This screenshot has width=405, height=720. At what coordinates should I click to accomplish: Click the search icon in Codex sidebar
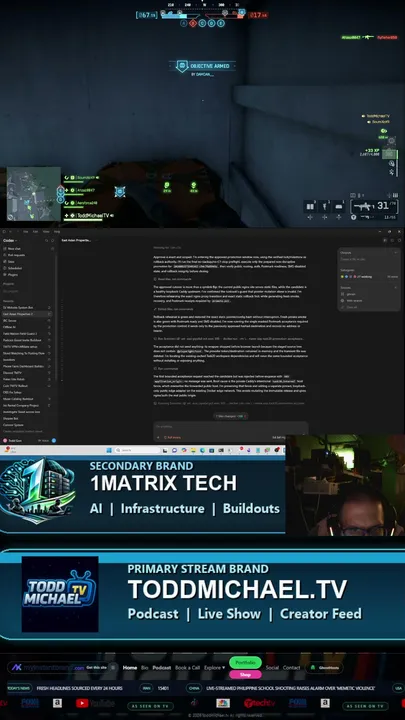[x=46, y=241]
